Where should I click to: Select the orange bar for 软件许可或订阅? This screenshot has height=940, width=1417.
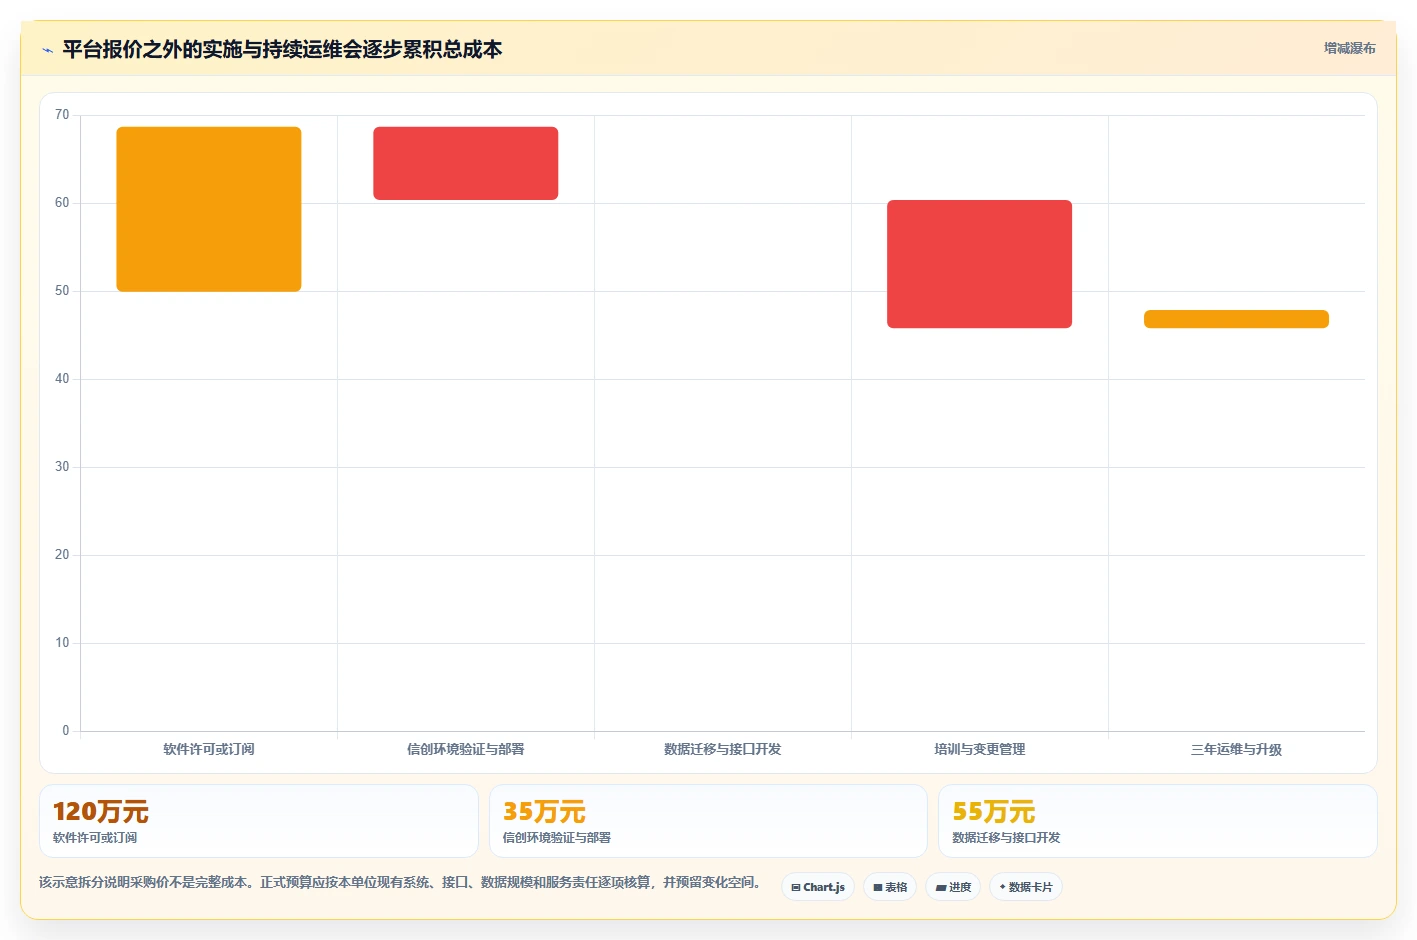pos(209,209)
